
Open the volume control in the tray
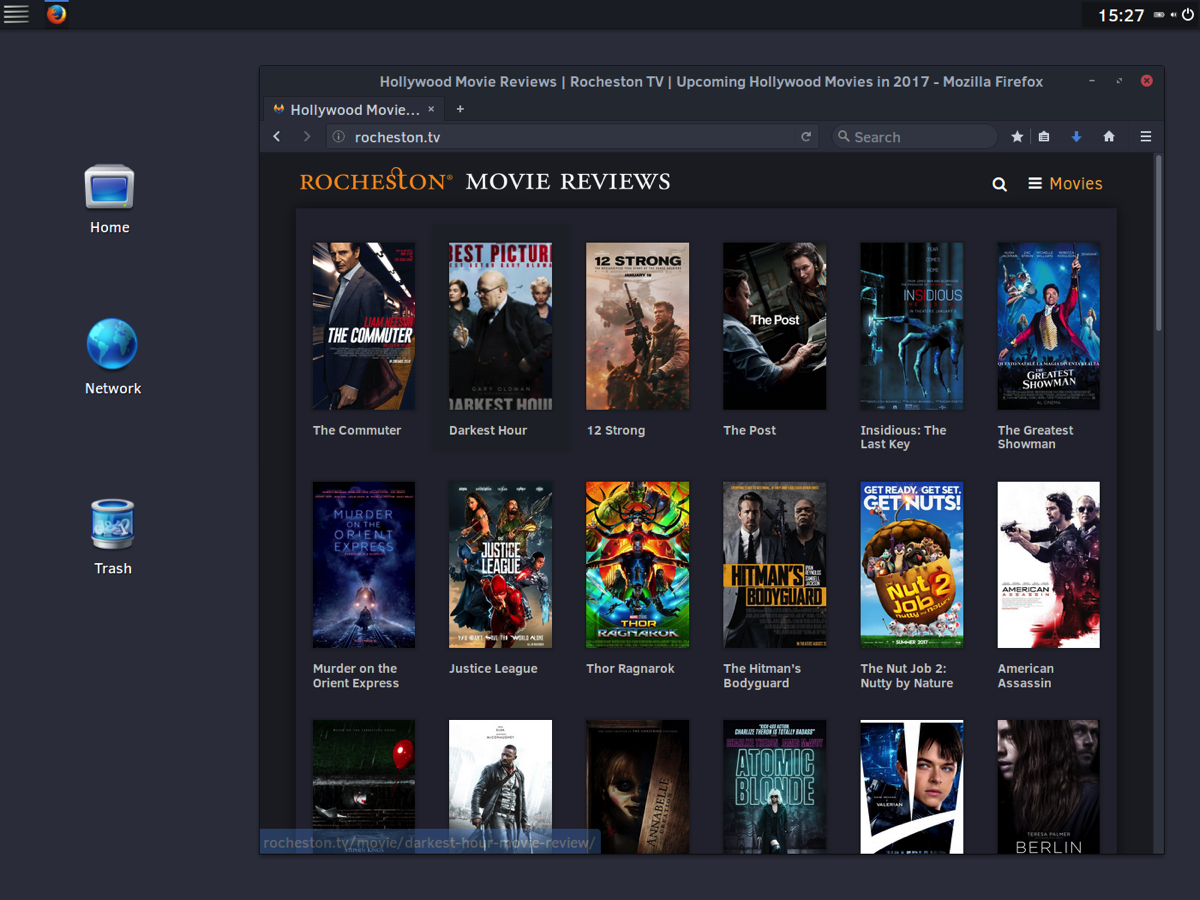[x=1173, y=15]
